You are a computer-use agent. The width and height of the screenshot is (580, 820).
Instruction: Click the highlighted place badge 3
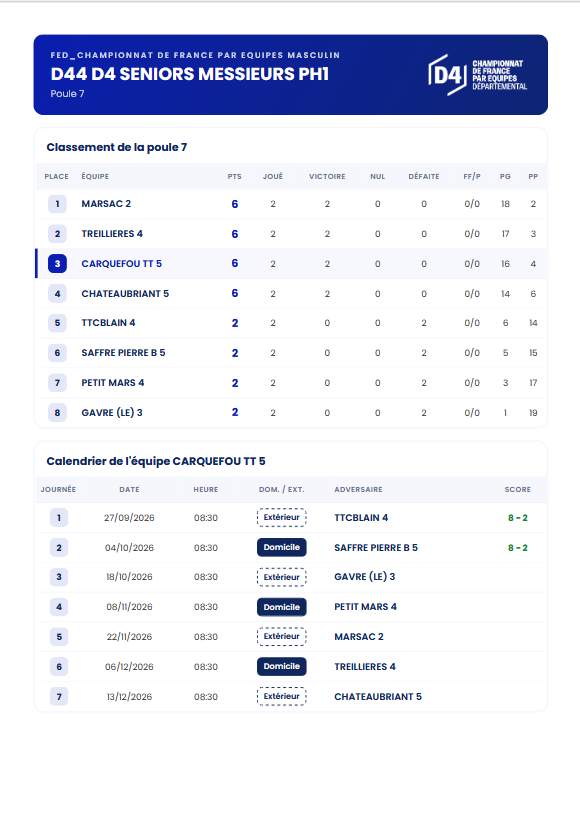coord(58,264)
